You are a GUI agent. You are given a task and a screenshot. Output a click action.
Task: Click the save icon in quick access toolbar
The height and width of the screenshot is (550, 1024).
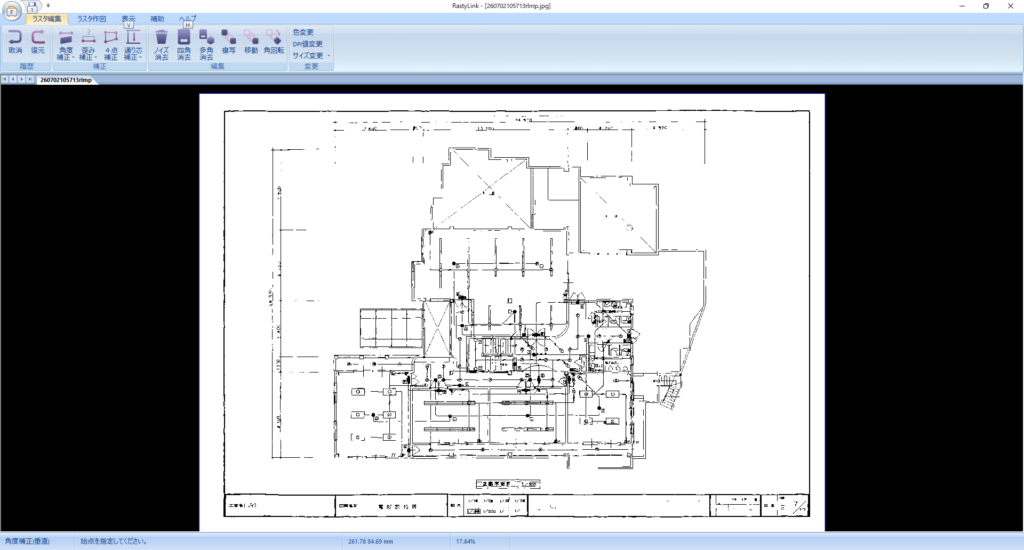[33, 7]
